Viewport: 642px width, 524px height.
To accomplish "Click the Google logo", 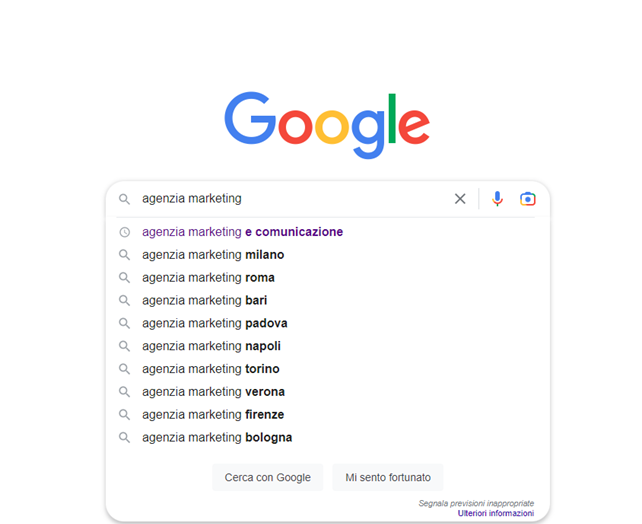I will coord(327,125).
